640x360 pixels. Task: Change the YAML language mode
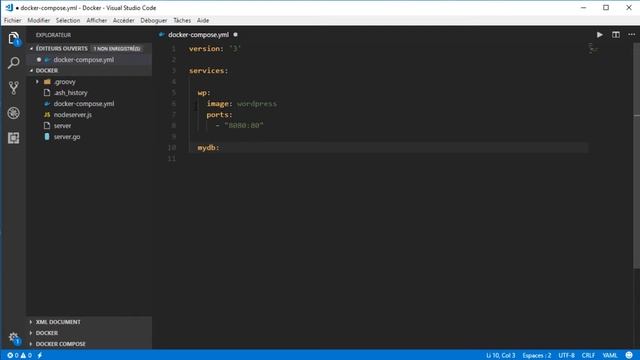click(x=610, y=356)
